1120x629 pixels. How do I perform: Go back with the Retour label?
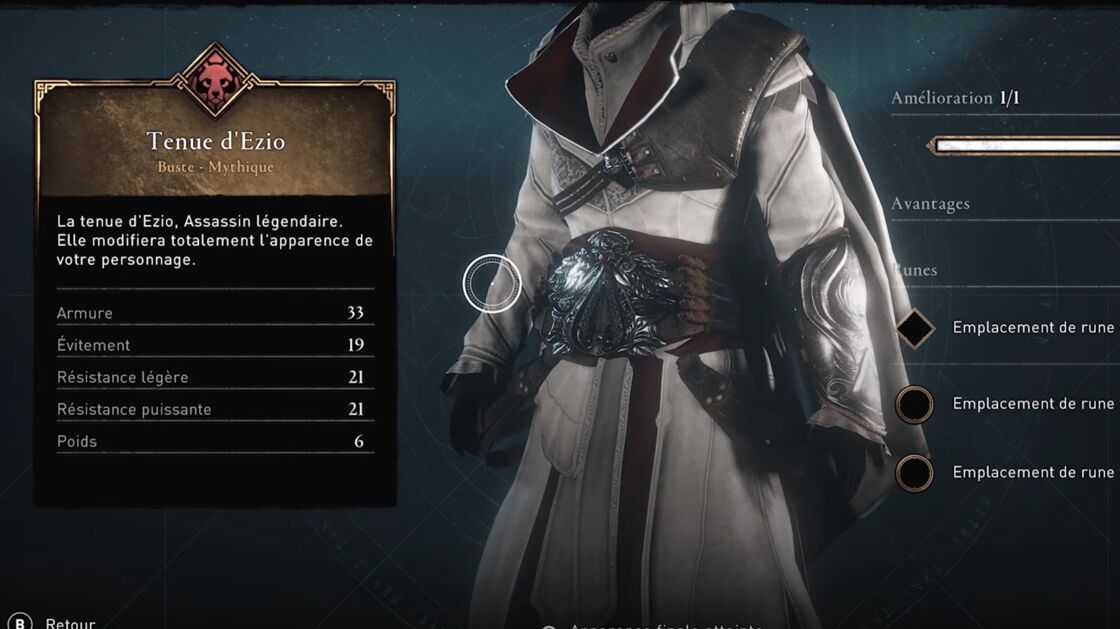[70, 623]
